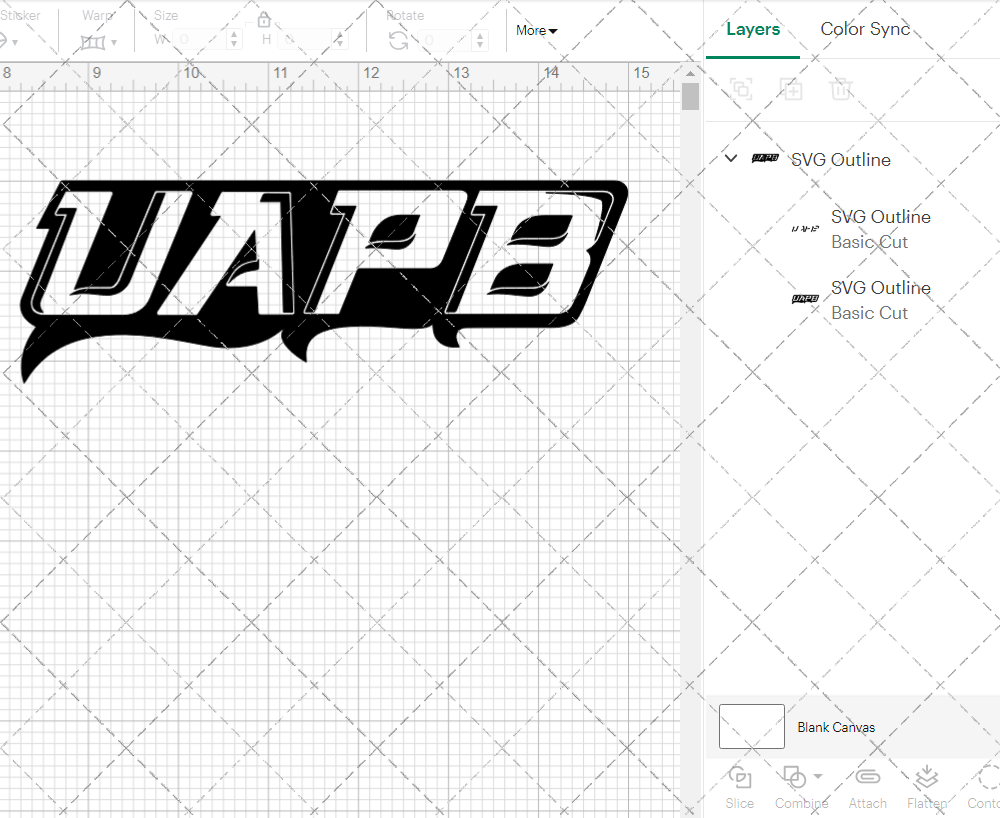Click the delete layer trash icon
Viewport: 1000px width, 818px height.
pos(841,89)
